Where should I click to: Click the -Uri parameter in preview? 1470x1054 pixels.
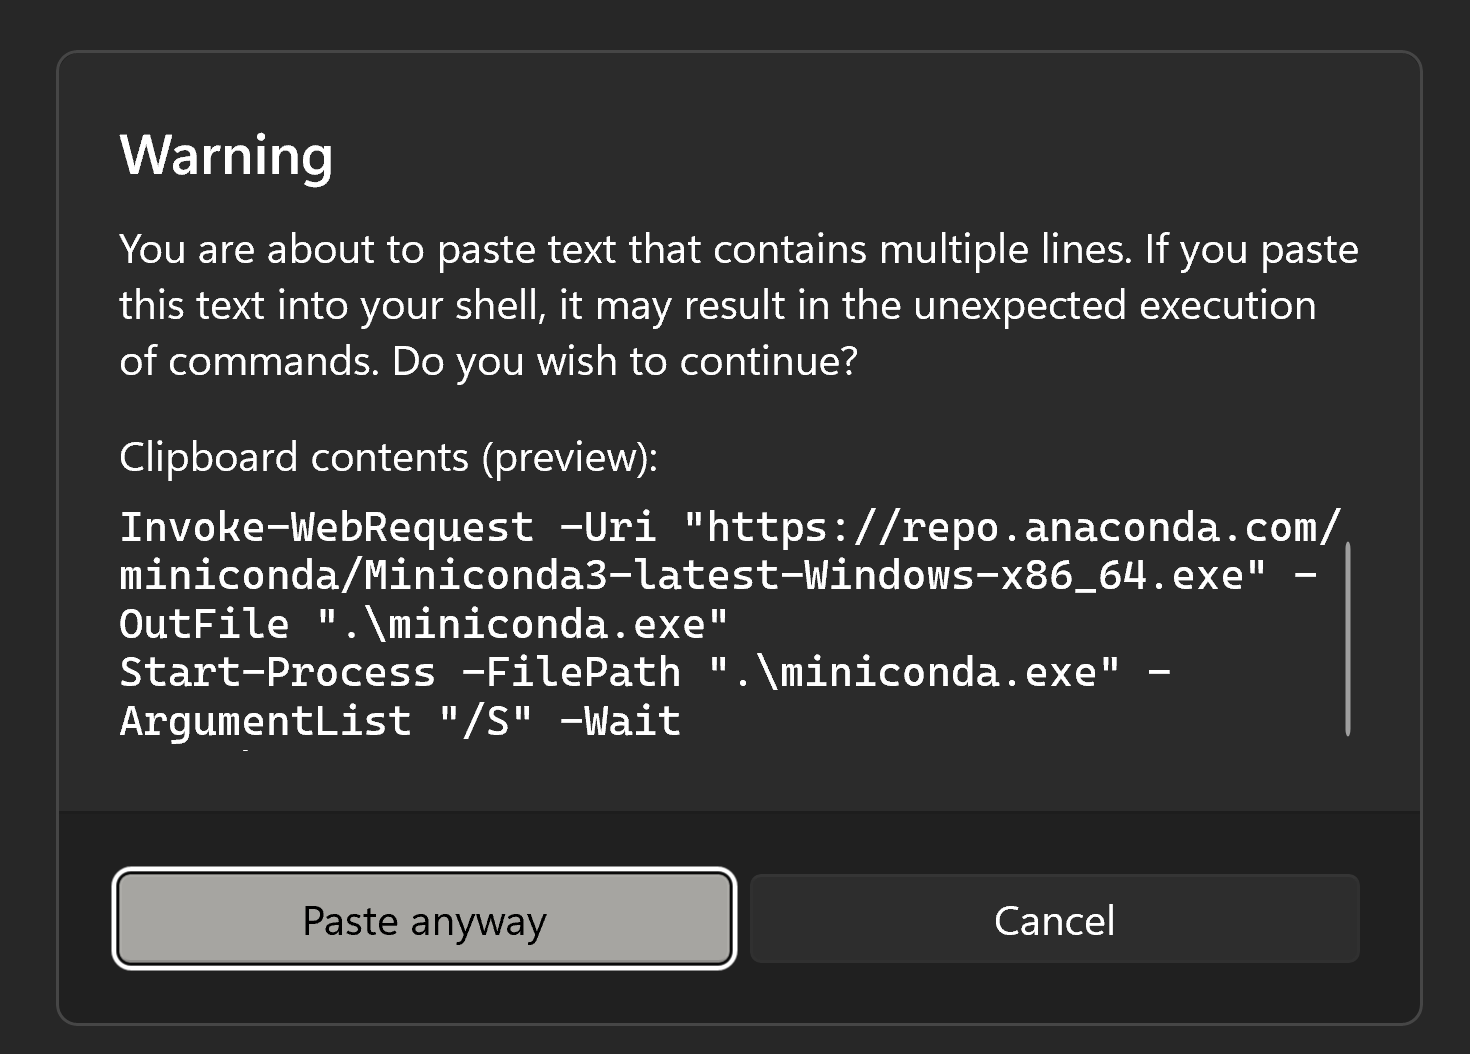click(x=607, y=527)
